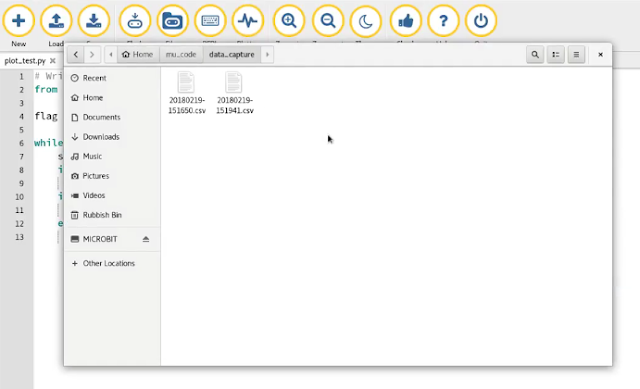Toggle the Plotter waveform icon

248,20
